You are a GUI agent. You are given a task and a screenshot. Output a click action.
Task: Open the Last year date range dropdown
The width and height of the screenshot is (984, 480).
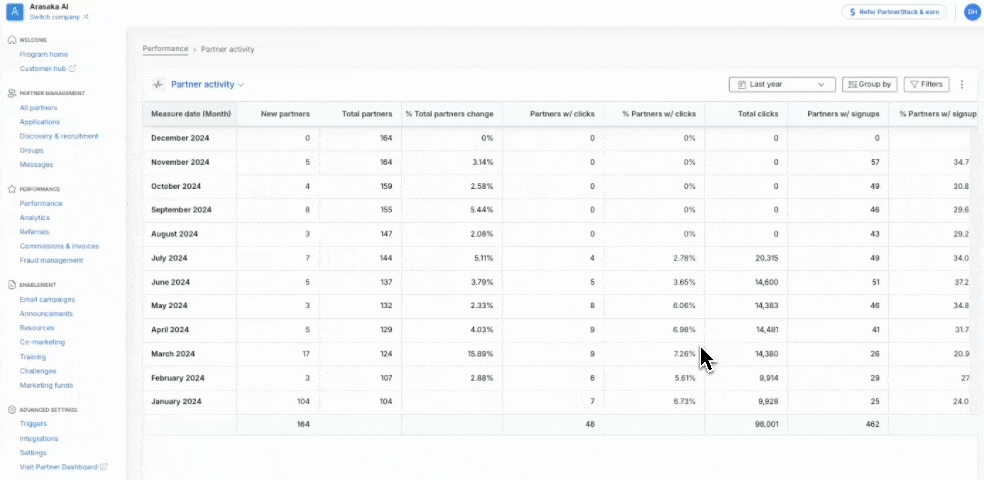click(x=782, y=84)
